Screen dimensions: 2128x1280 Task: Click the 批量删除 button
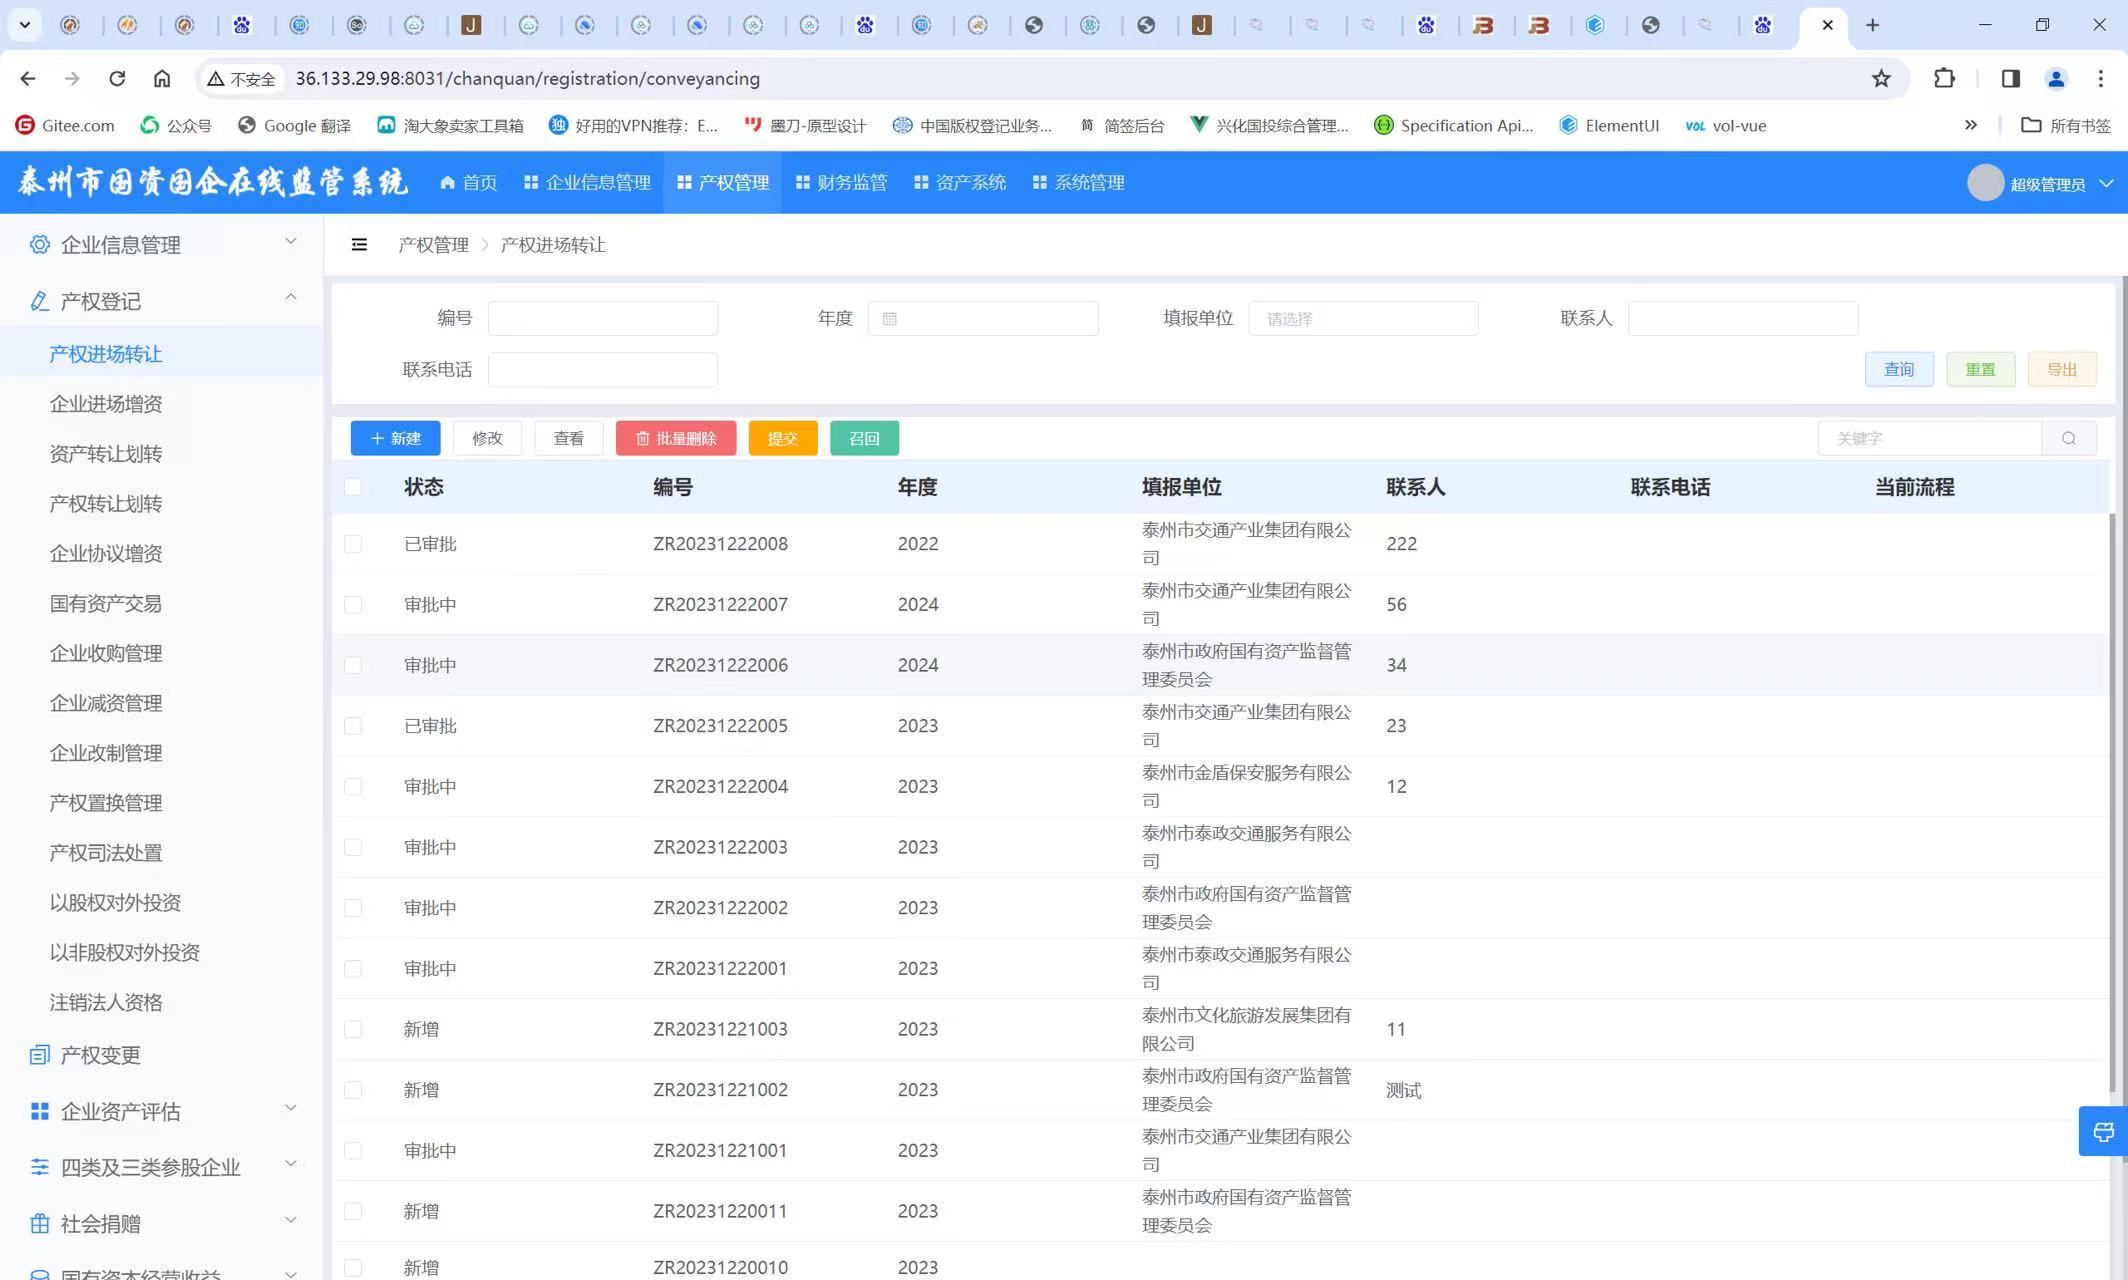[676, 438]
